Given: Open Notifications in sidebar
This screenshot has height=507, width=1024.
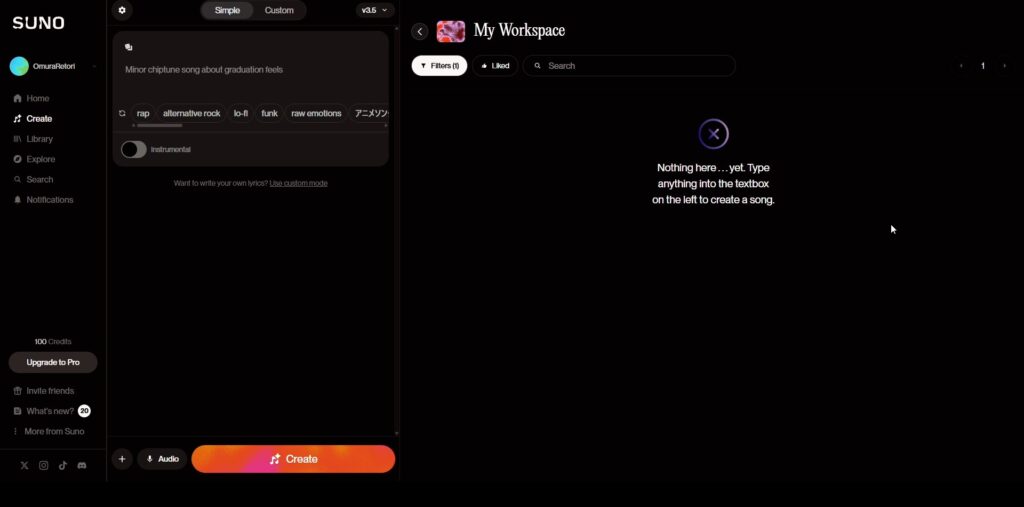Looking at the screenshot, I should coord(43,200).
